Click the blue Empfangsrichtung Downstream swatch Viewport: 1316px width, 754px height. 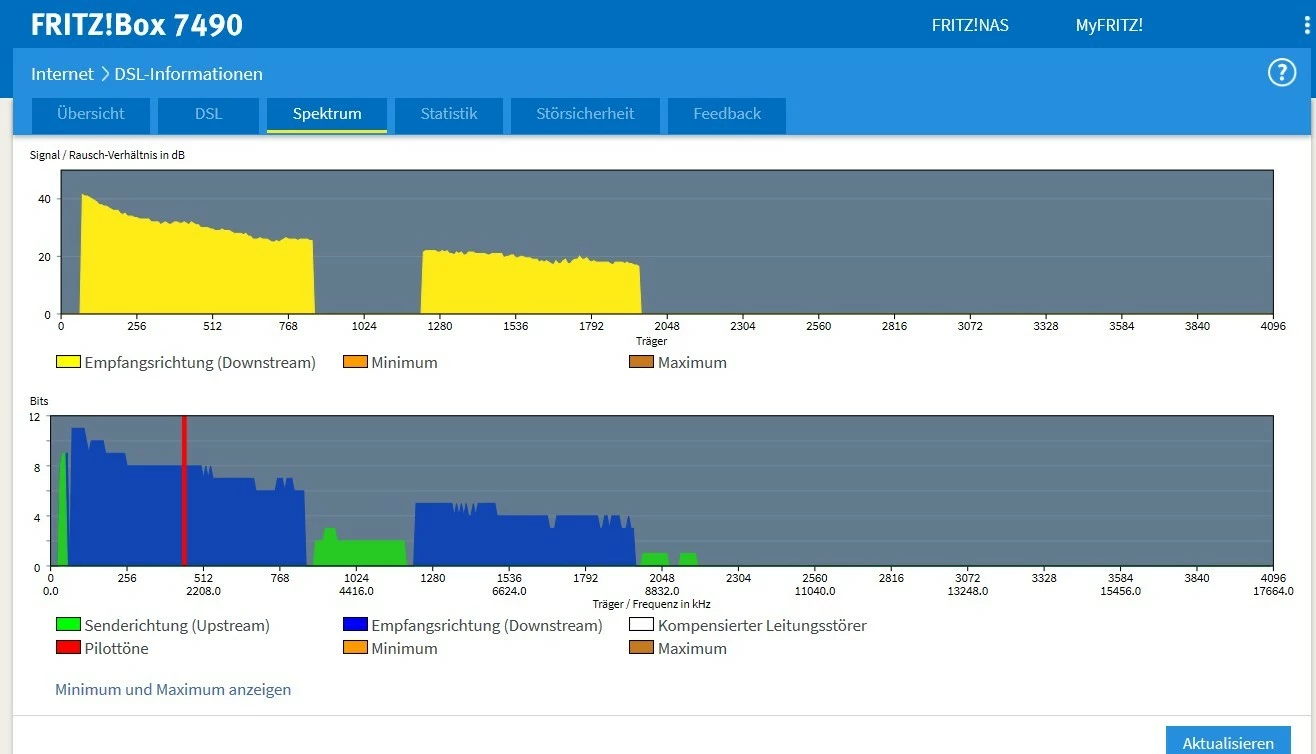pos(355,625)
